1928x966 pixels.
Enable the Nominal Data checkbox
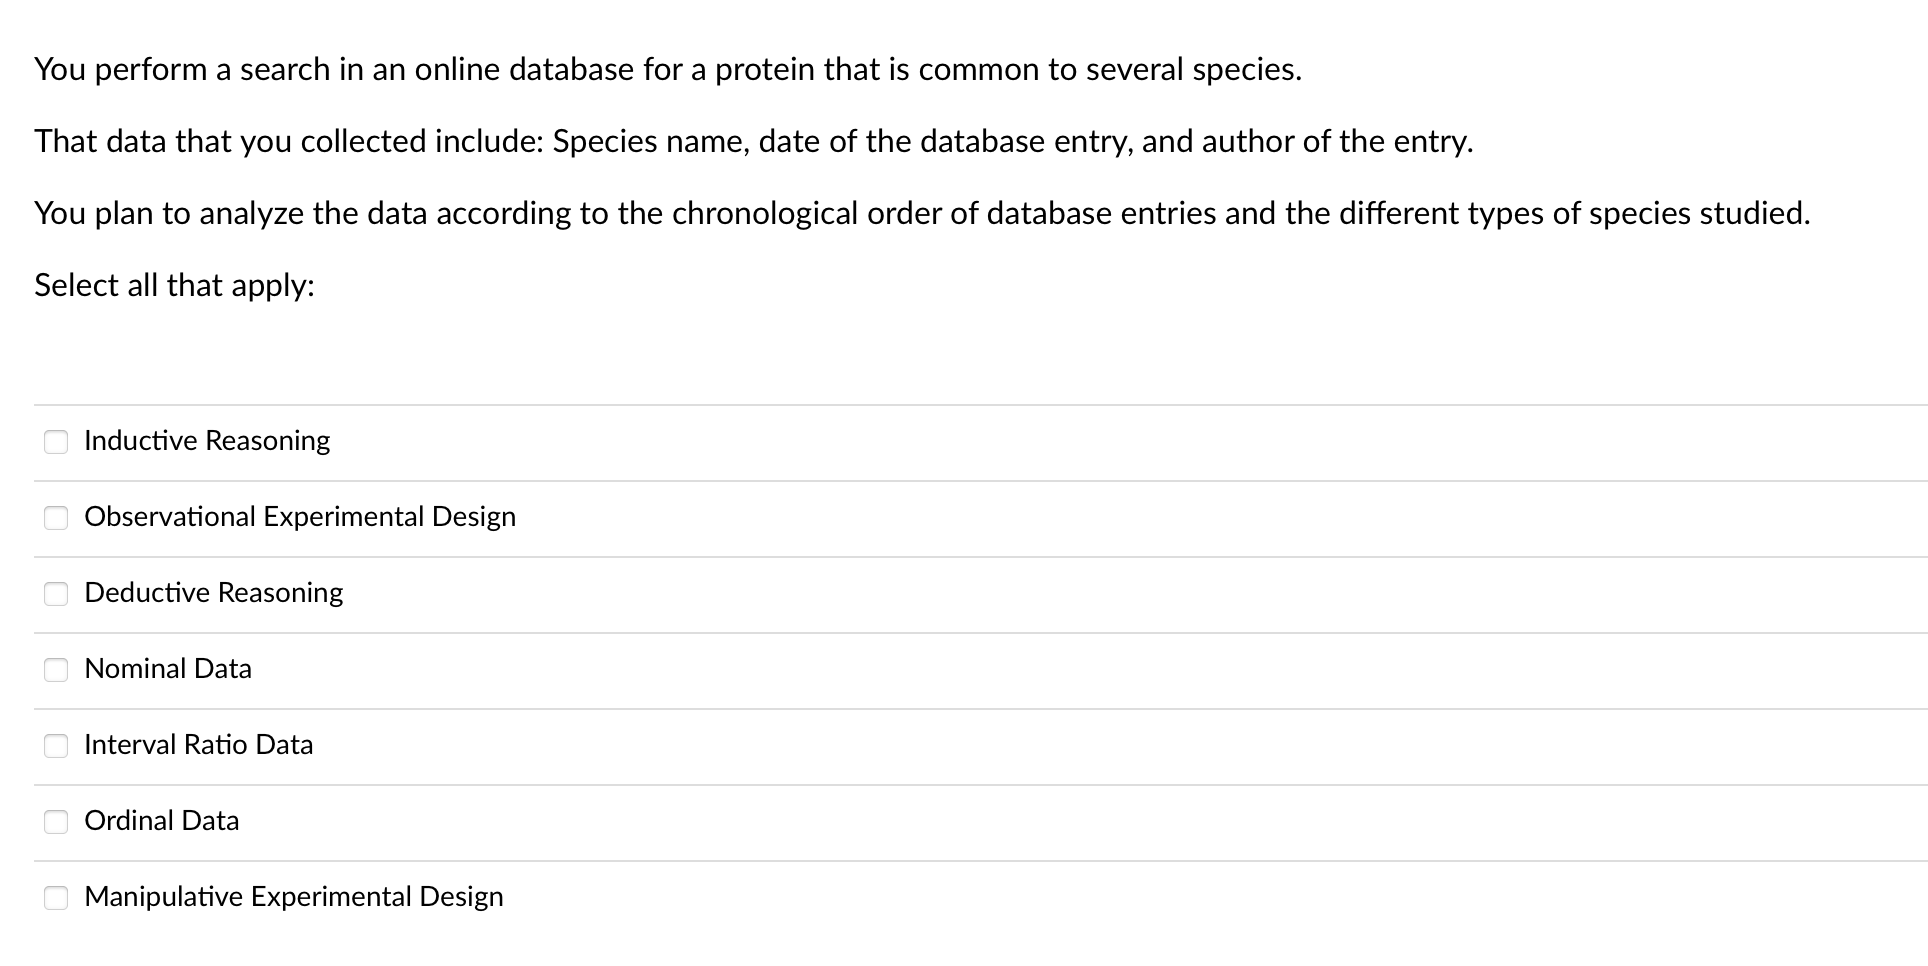[56, 670]
